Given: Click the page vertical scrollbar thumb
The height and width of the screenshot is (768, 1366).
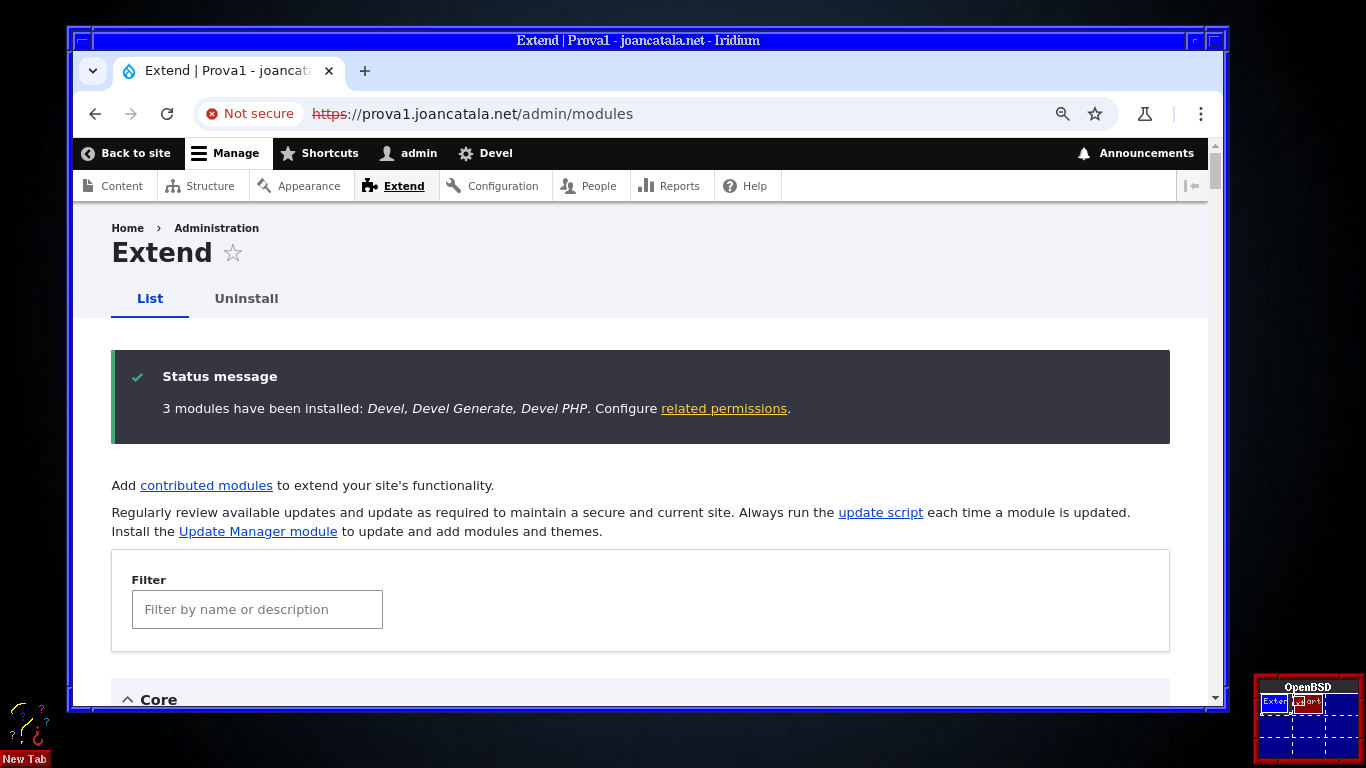Looking at the screenshot, I should point(1215,170).
